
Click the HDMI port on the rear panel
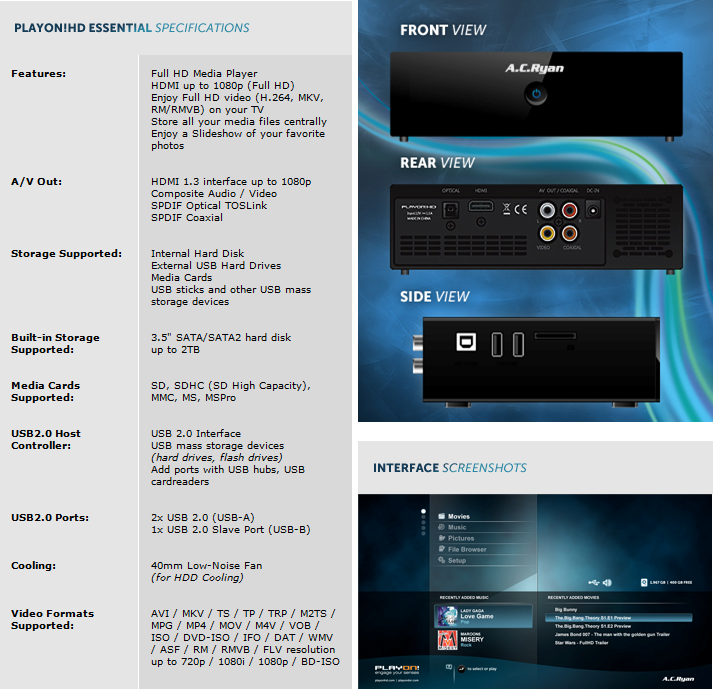point(481,207)
